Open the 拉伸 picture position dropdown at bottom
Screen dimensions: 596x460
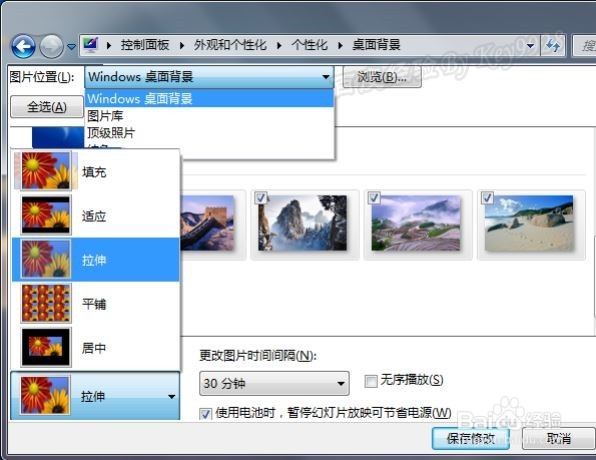tap(95, 396)
